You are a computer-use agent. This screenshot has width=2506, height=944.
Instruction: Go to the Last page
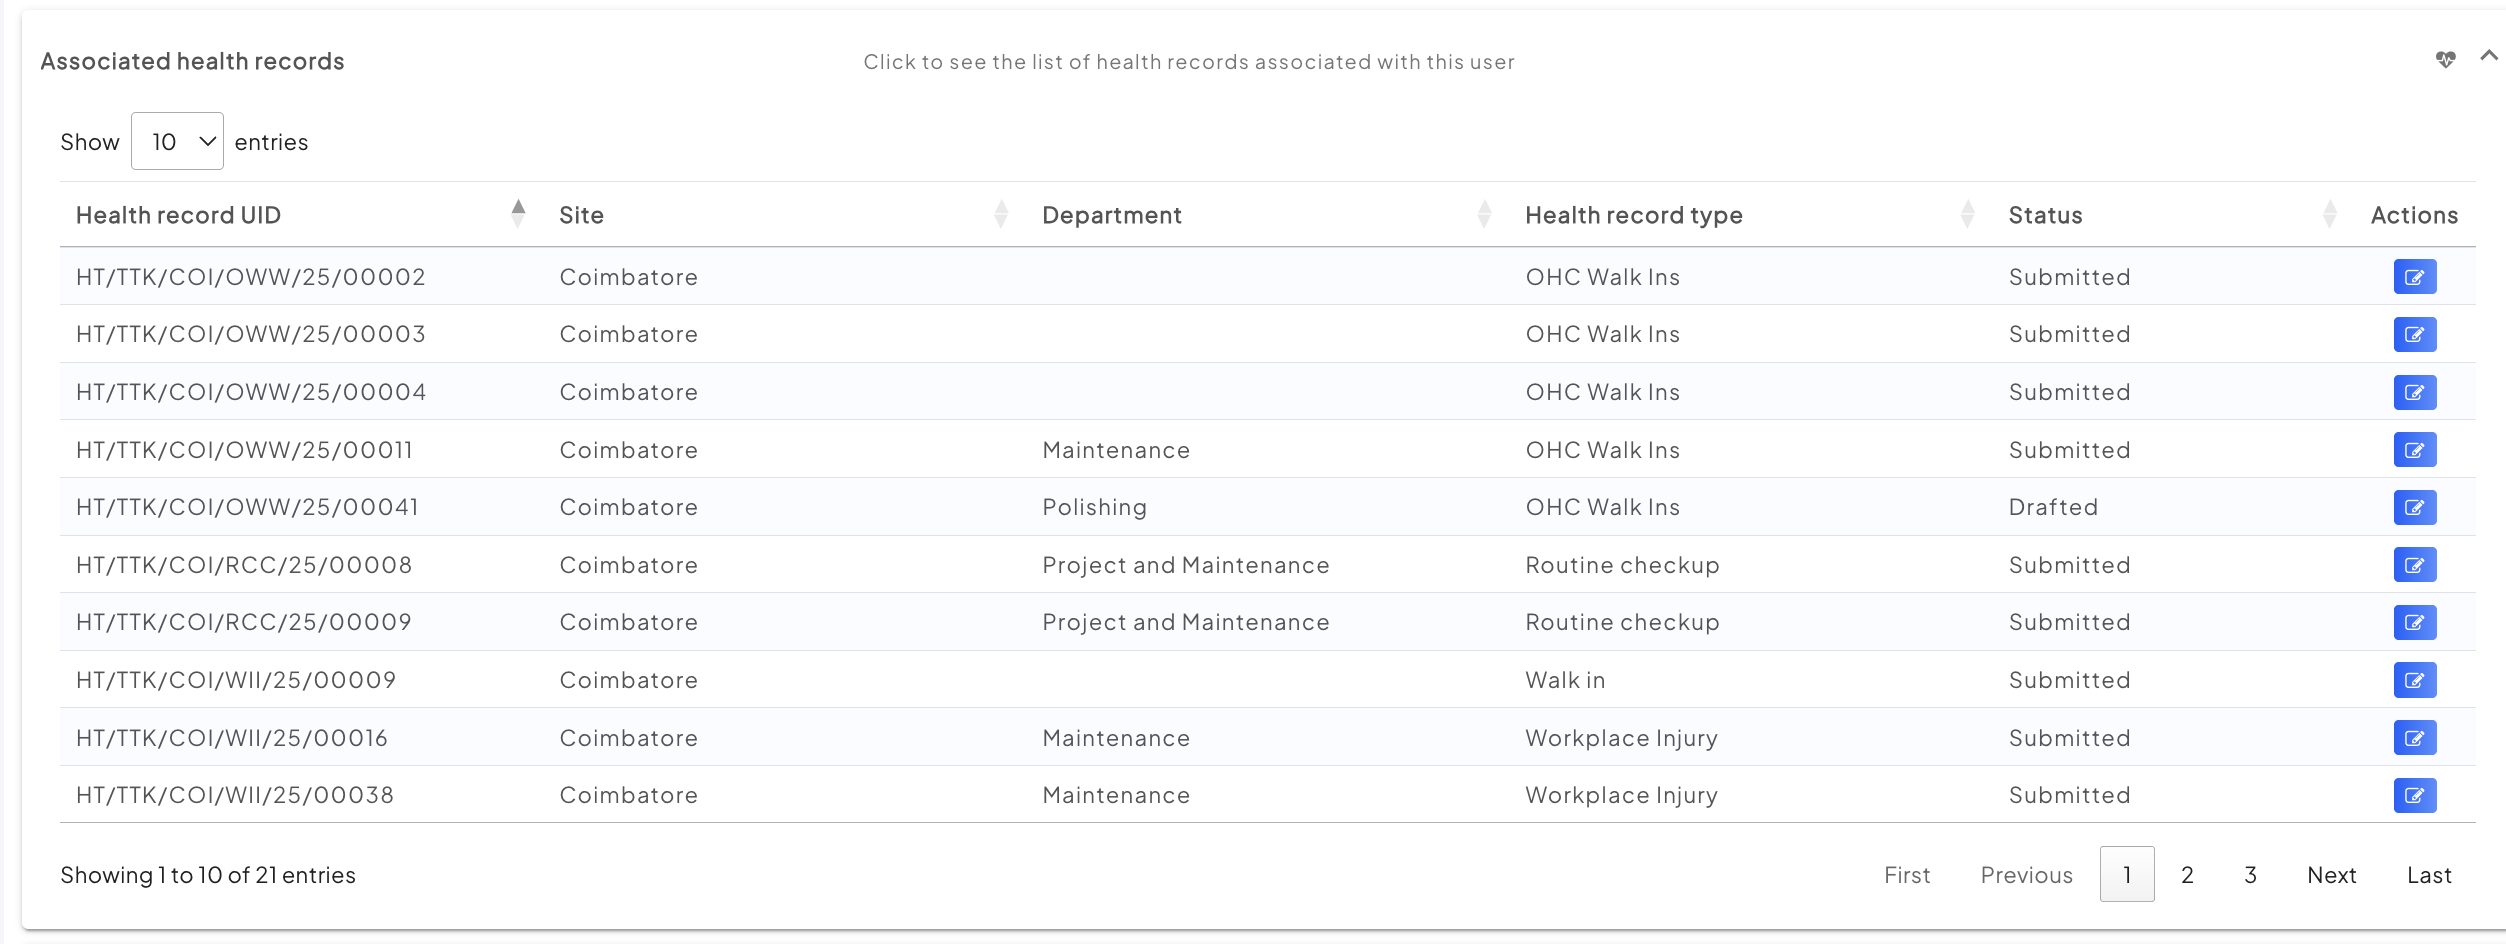tap(2428, 875)
